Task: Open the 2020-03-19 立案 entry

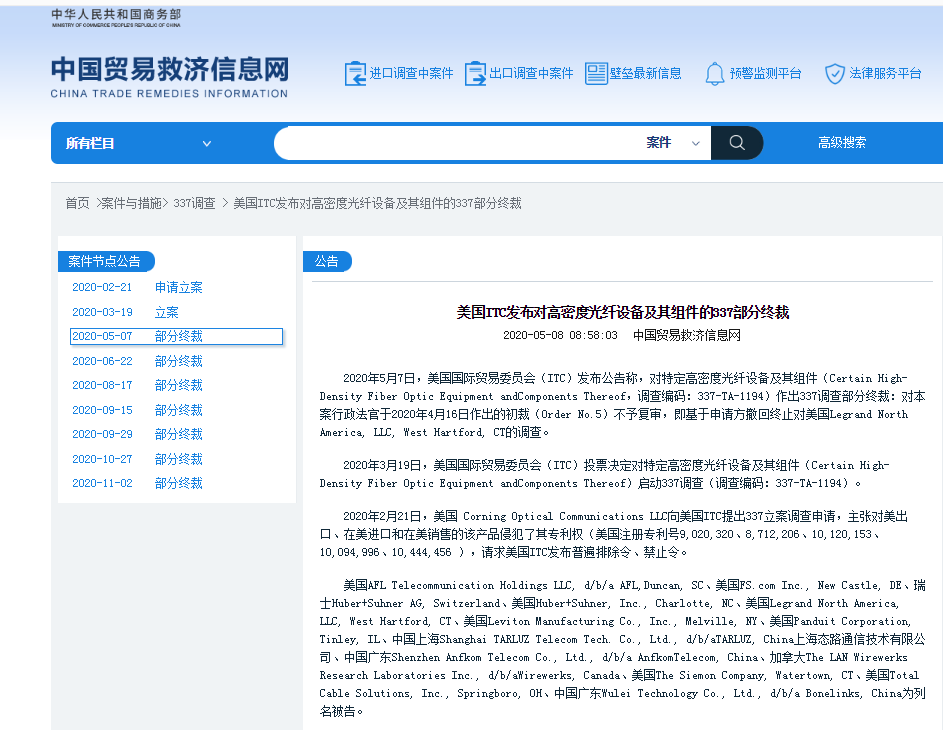Action: 125,312
